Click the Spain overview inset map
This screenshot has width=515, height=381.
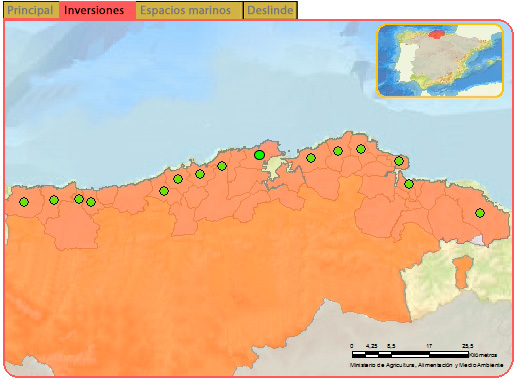440,60
